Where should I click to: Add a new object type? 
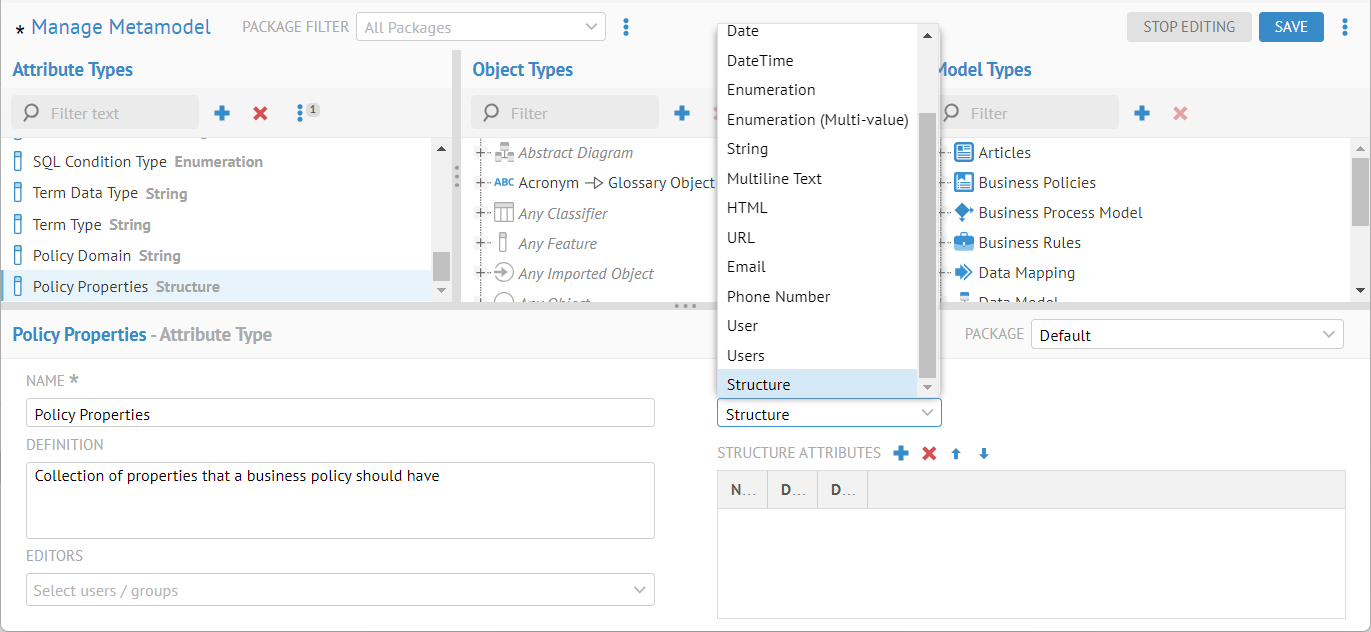pos(682,114)
